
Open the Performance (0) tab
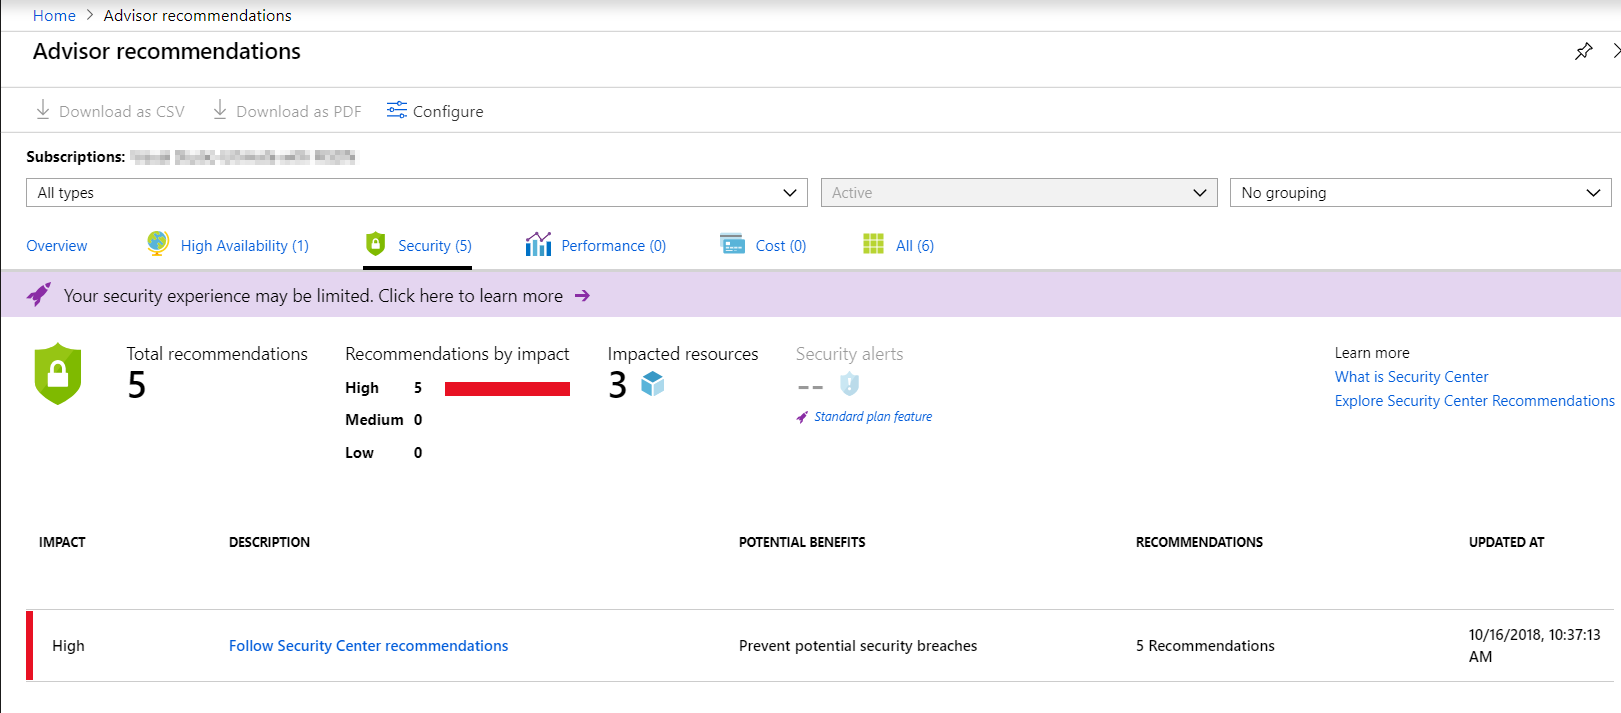coord(614,246)
